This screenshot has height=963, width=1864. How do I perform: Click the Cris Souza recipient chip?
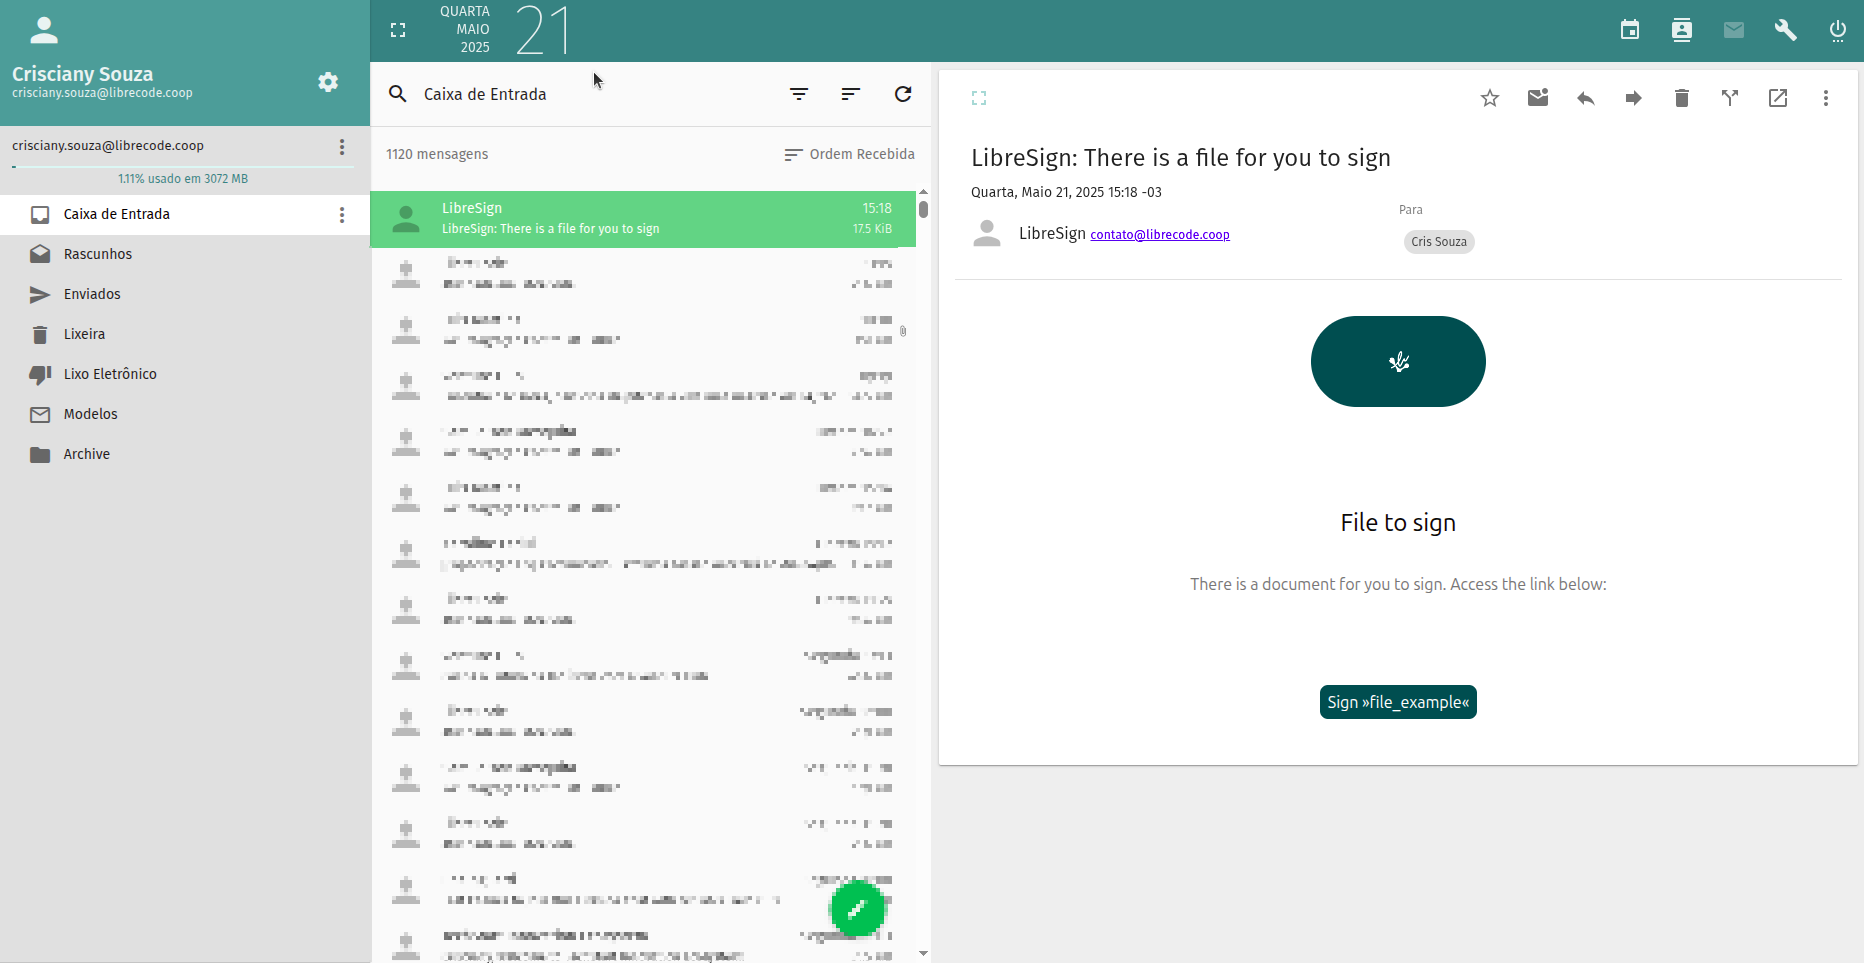1439,242
